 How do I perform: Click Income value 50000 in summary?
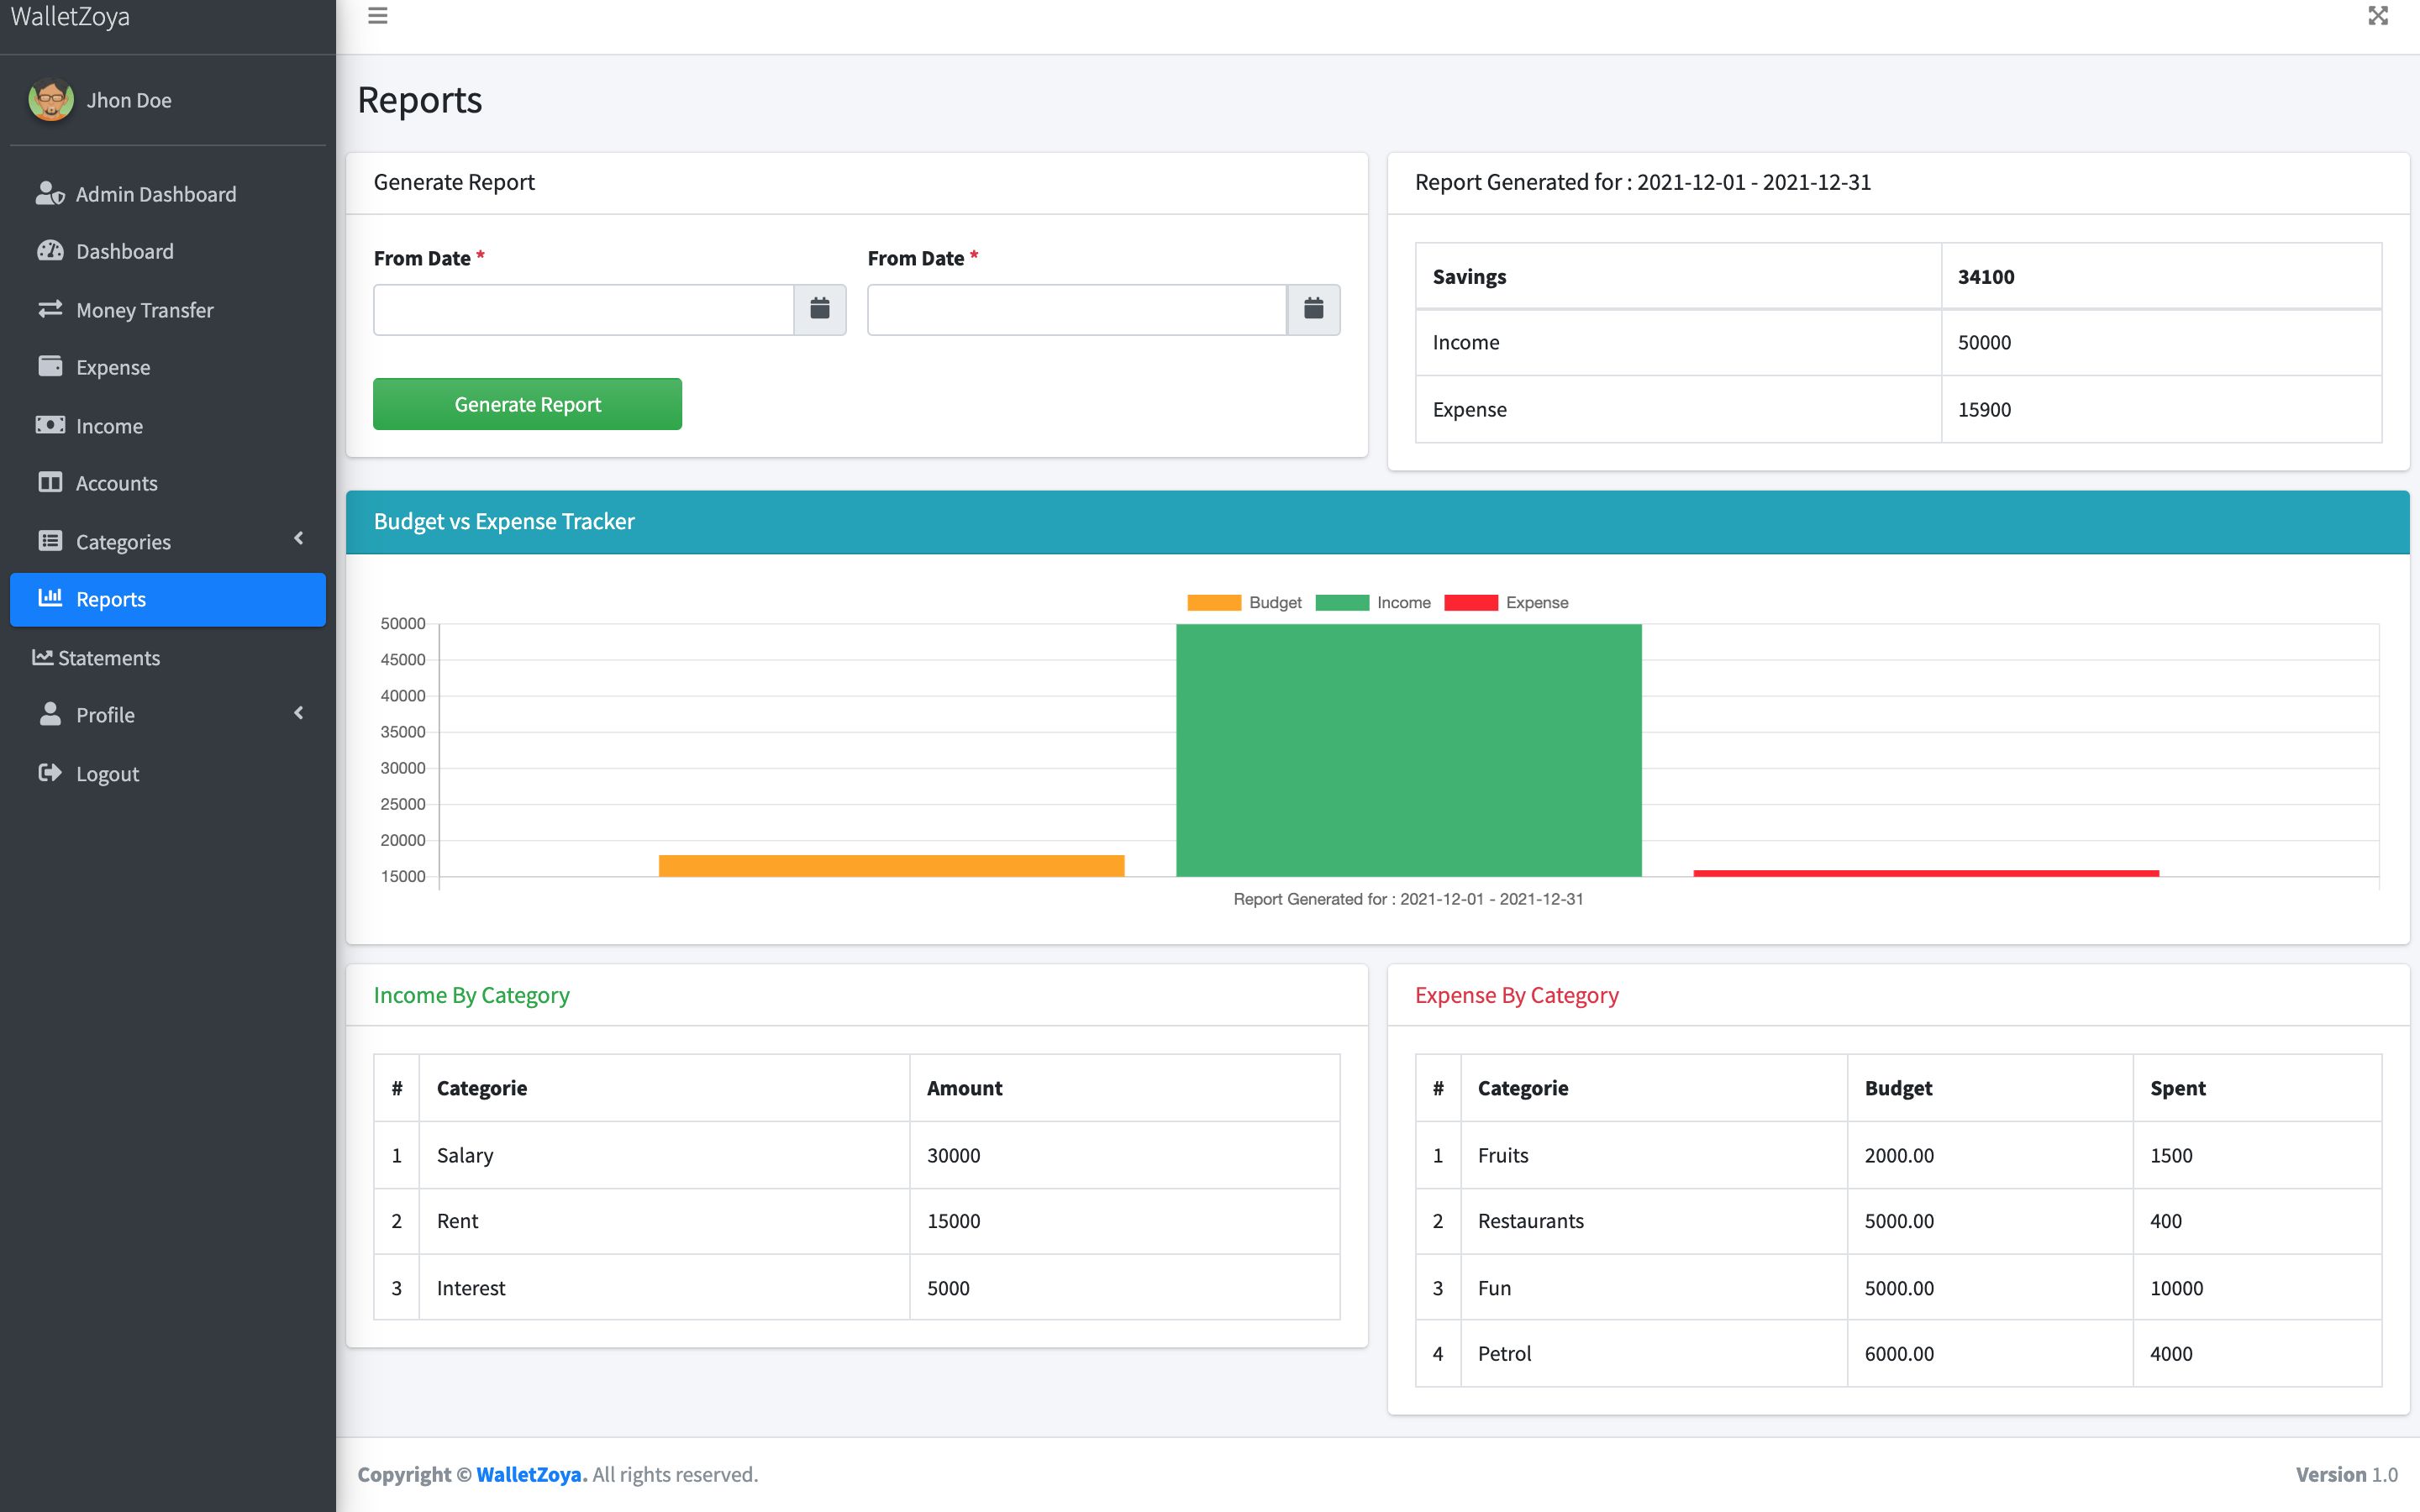[1984, 342]
